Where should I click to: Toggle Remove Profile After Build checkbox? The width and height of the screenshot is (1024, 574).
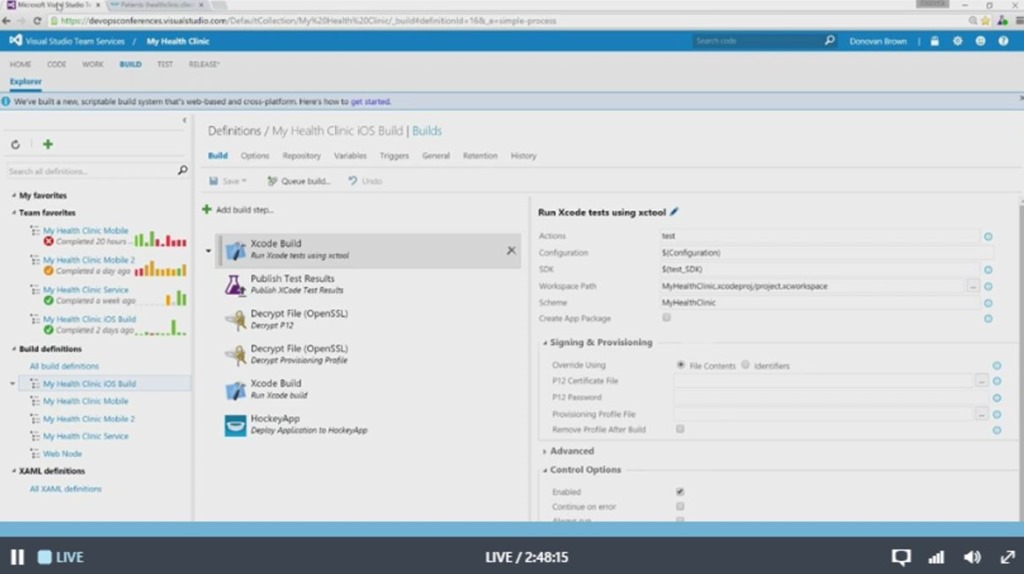click(680, 429)
